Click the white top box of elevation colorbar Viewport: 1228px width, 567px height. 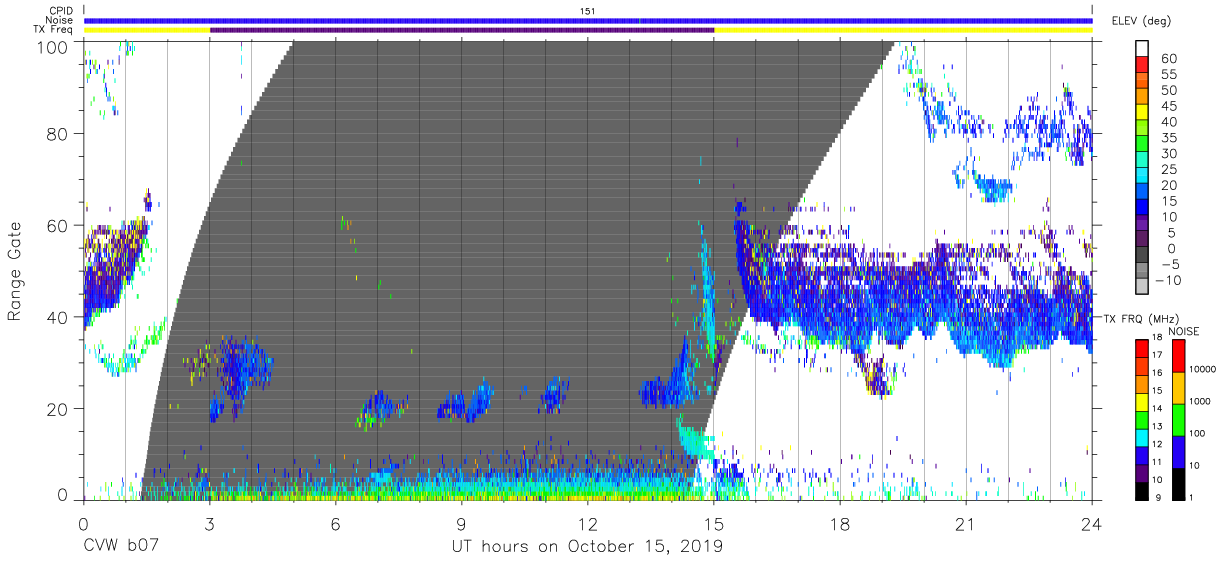(x=1142, y=50)
